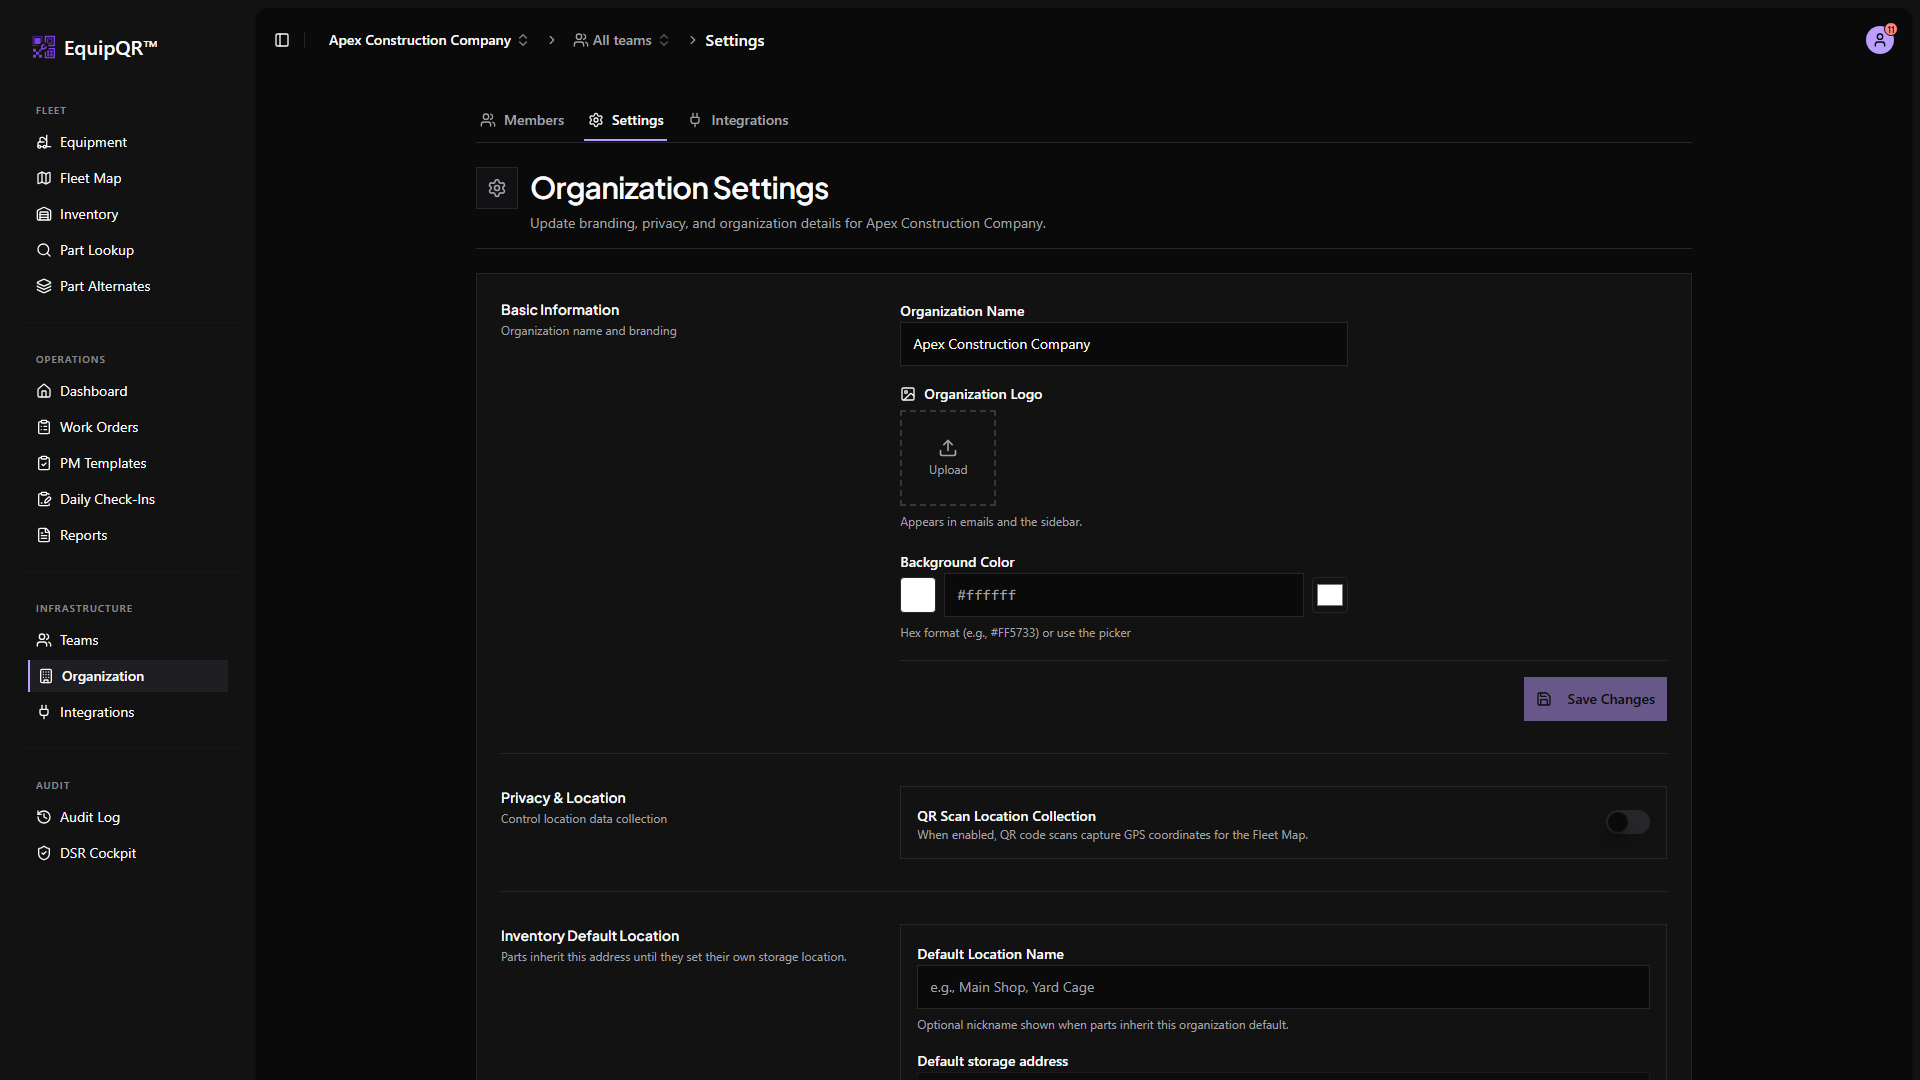Open PM Templates page
This screenshot has width=1920, height=1080.
tap(130, 463)
